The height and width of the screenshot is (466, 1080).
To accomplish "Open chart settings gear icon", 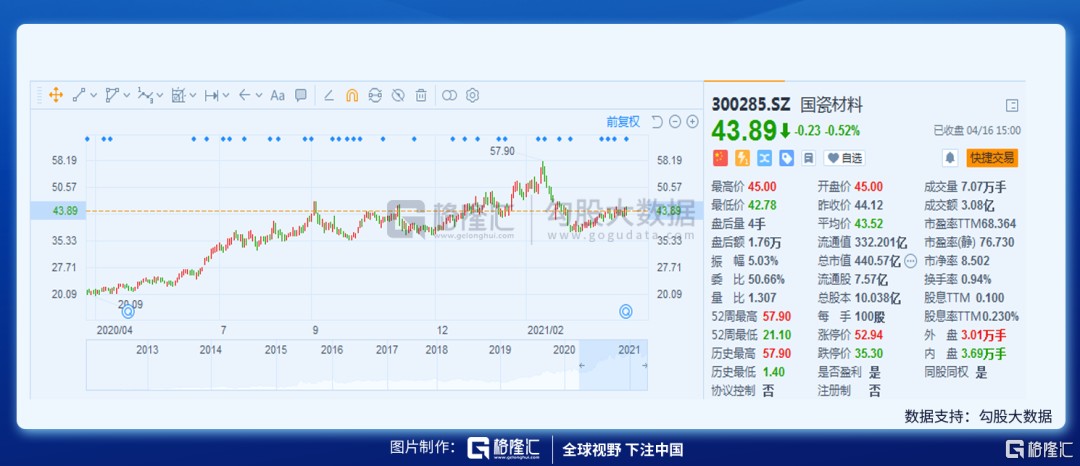I will click(473, 95).
